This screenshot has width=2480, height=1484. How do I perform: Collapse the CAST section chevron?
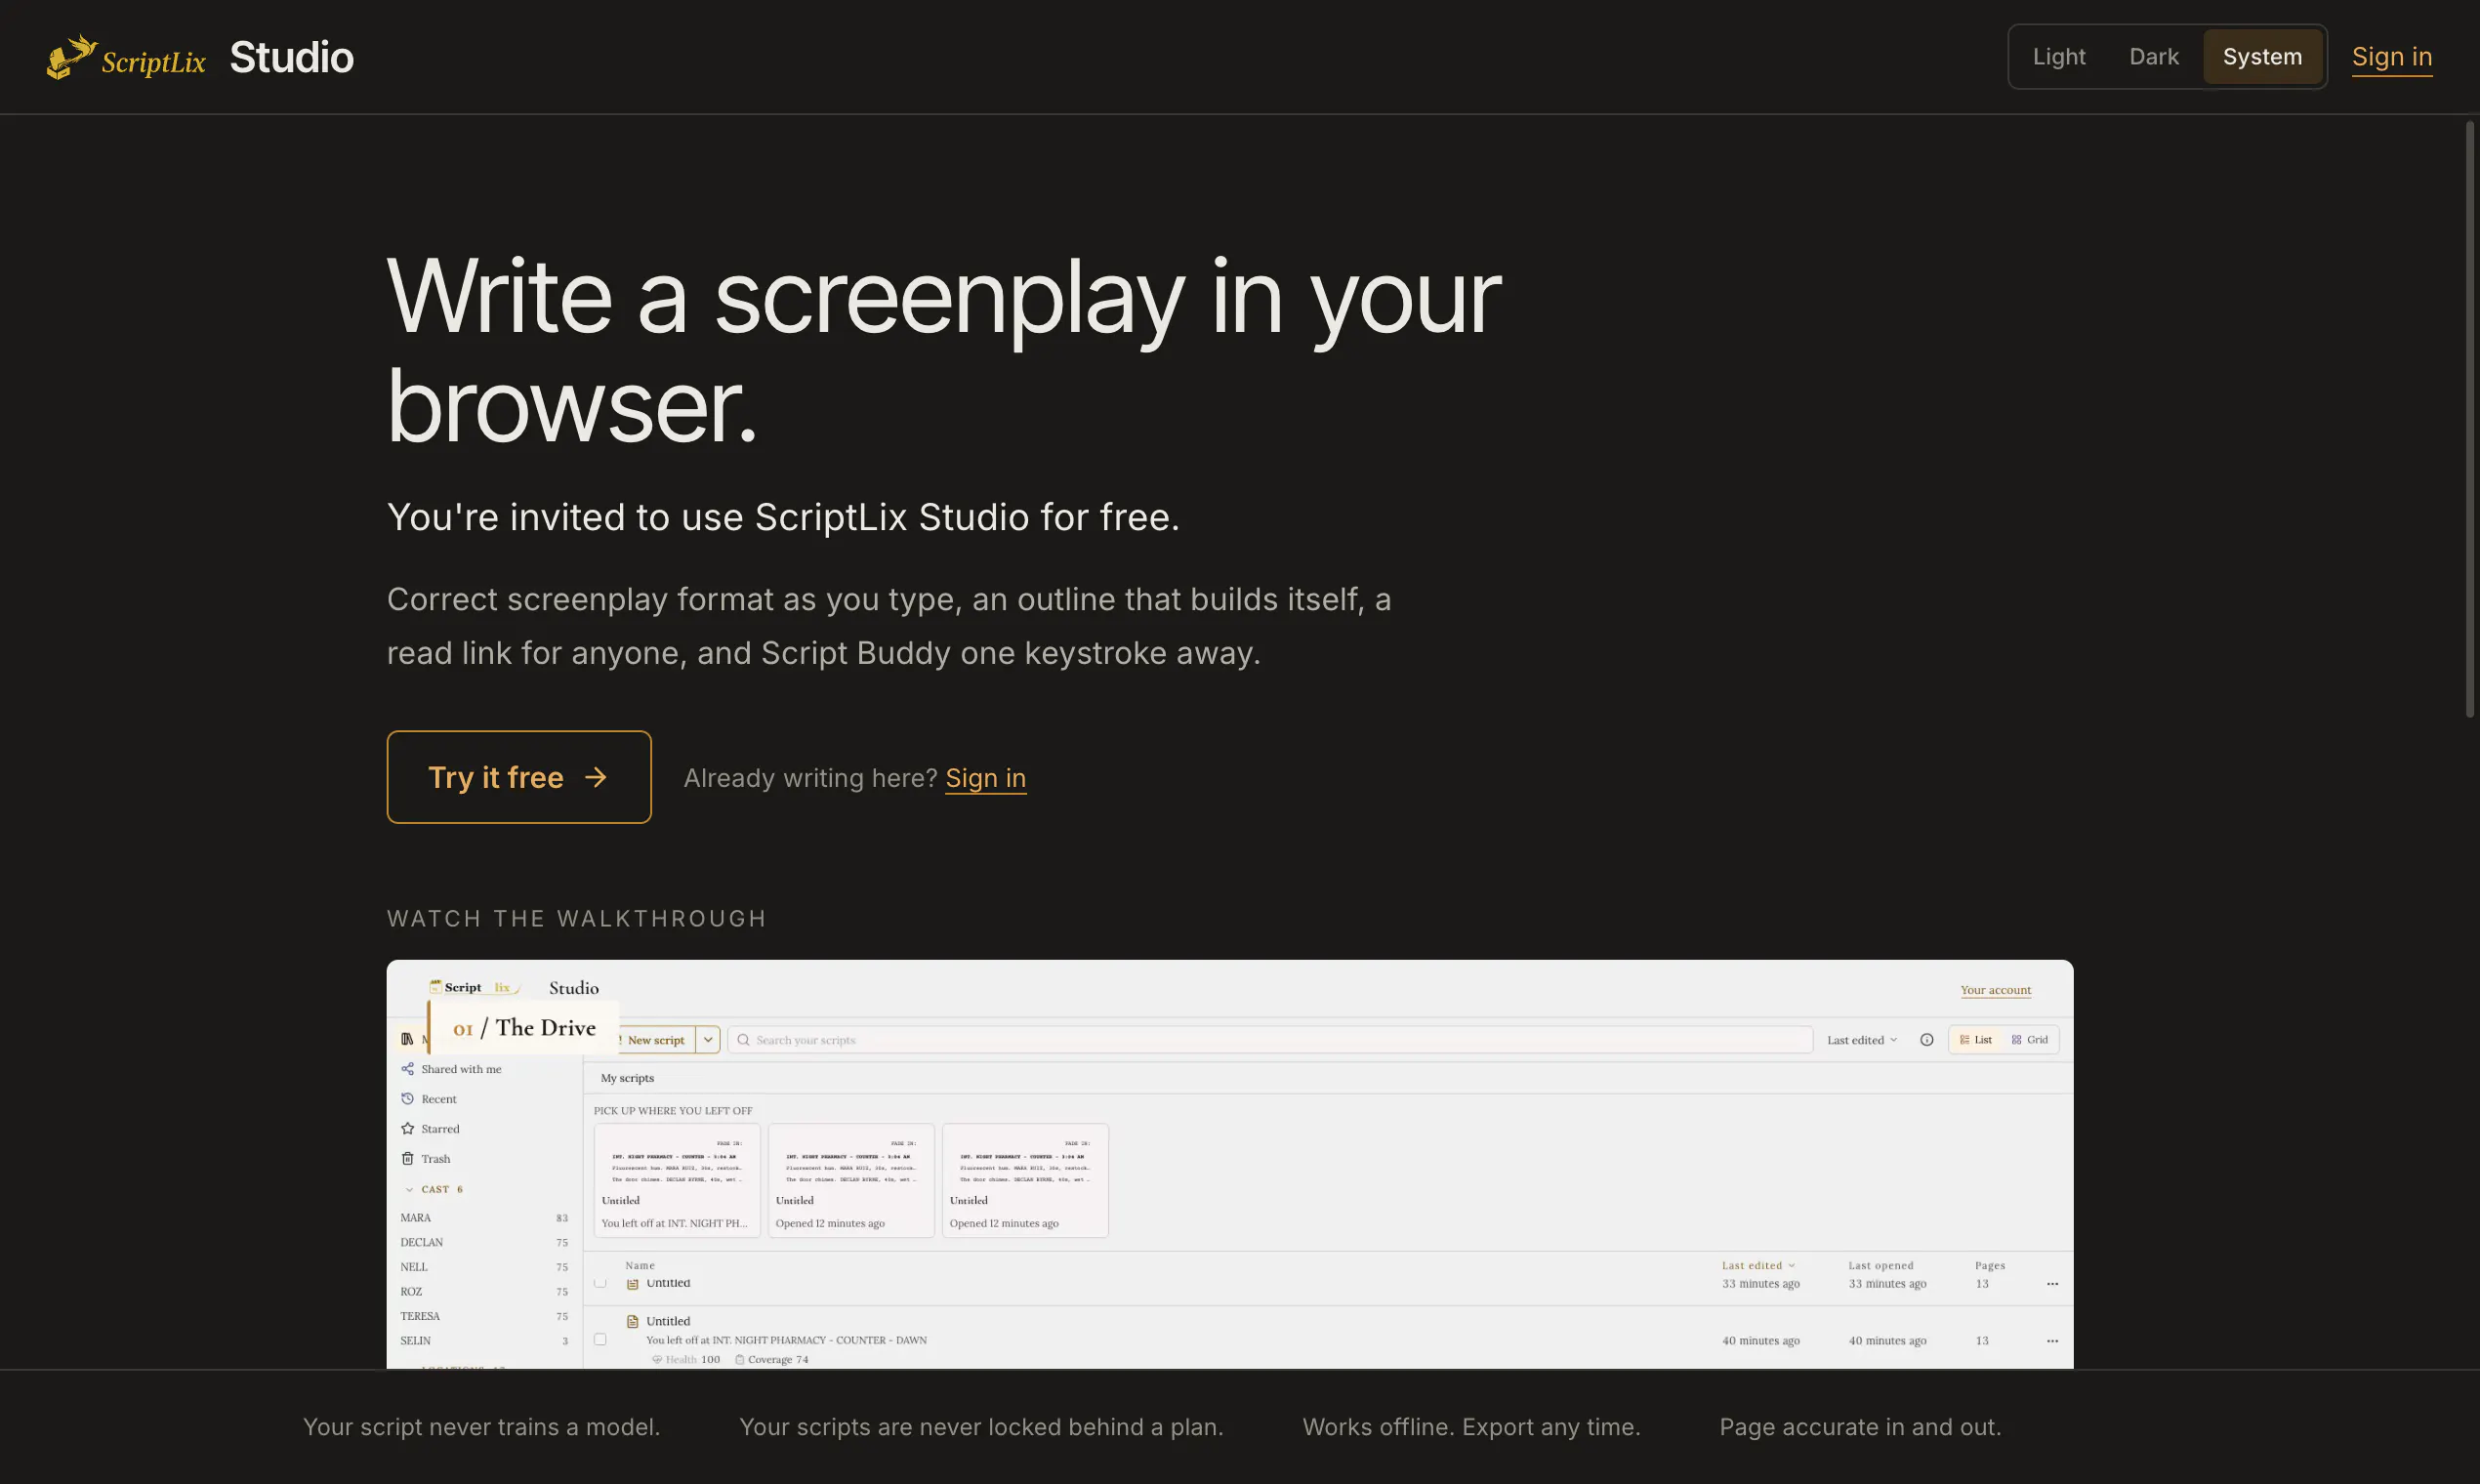[x=409, y=1190]
